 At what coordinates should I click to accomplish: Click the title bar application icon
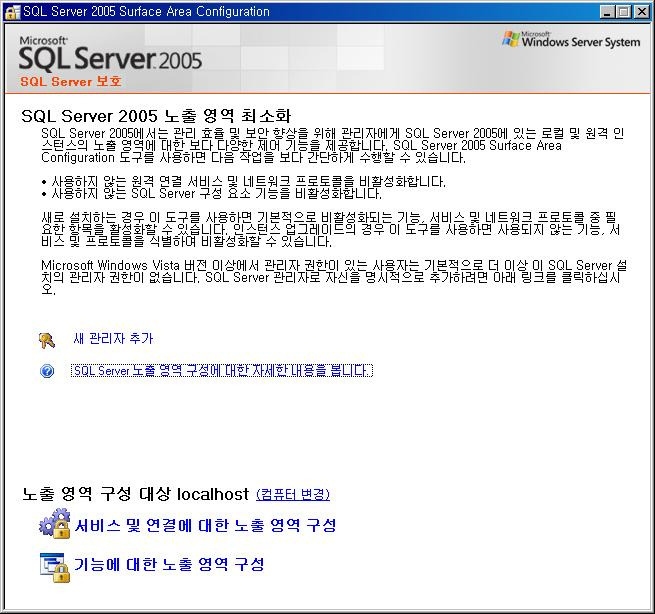pos(12,12)
